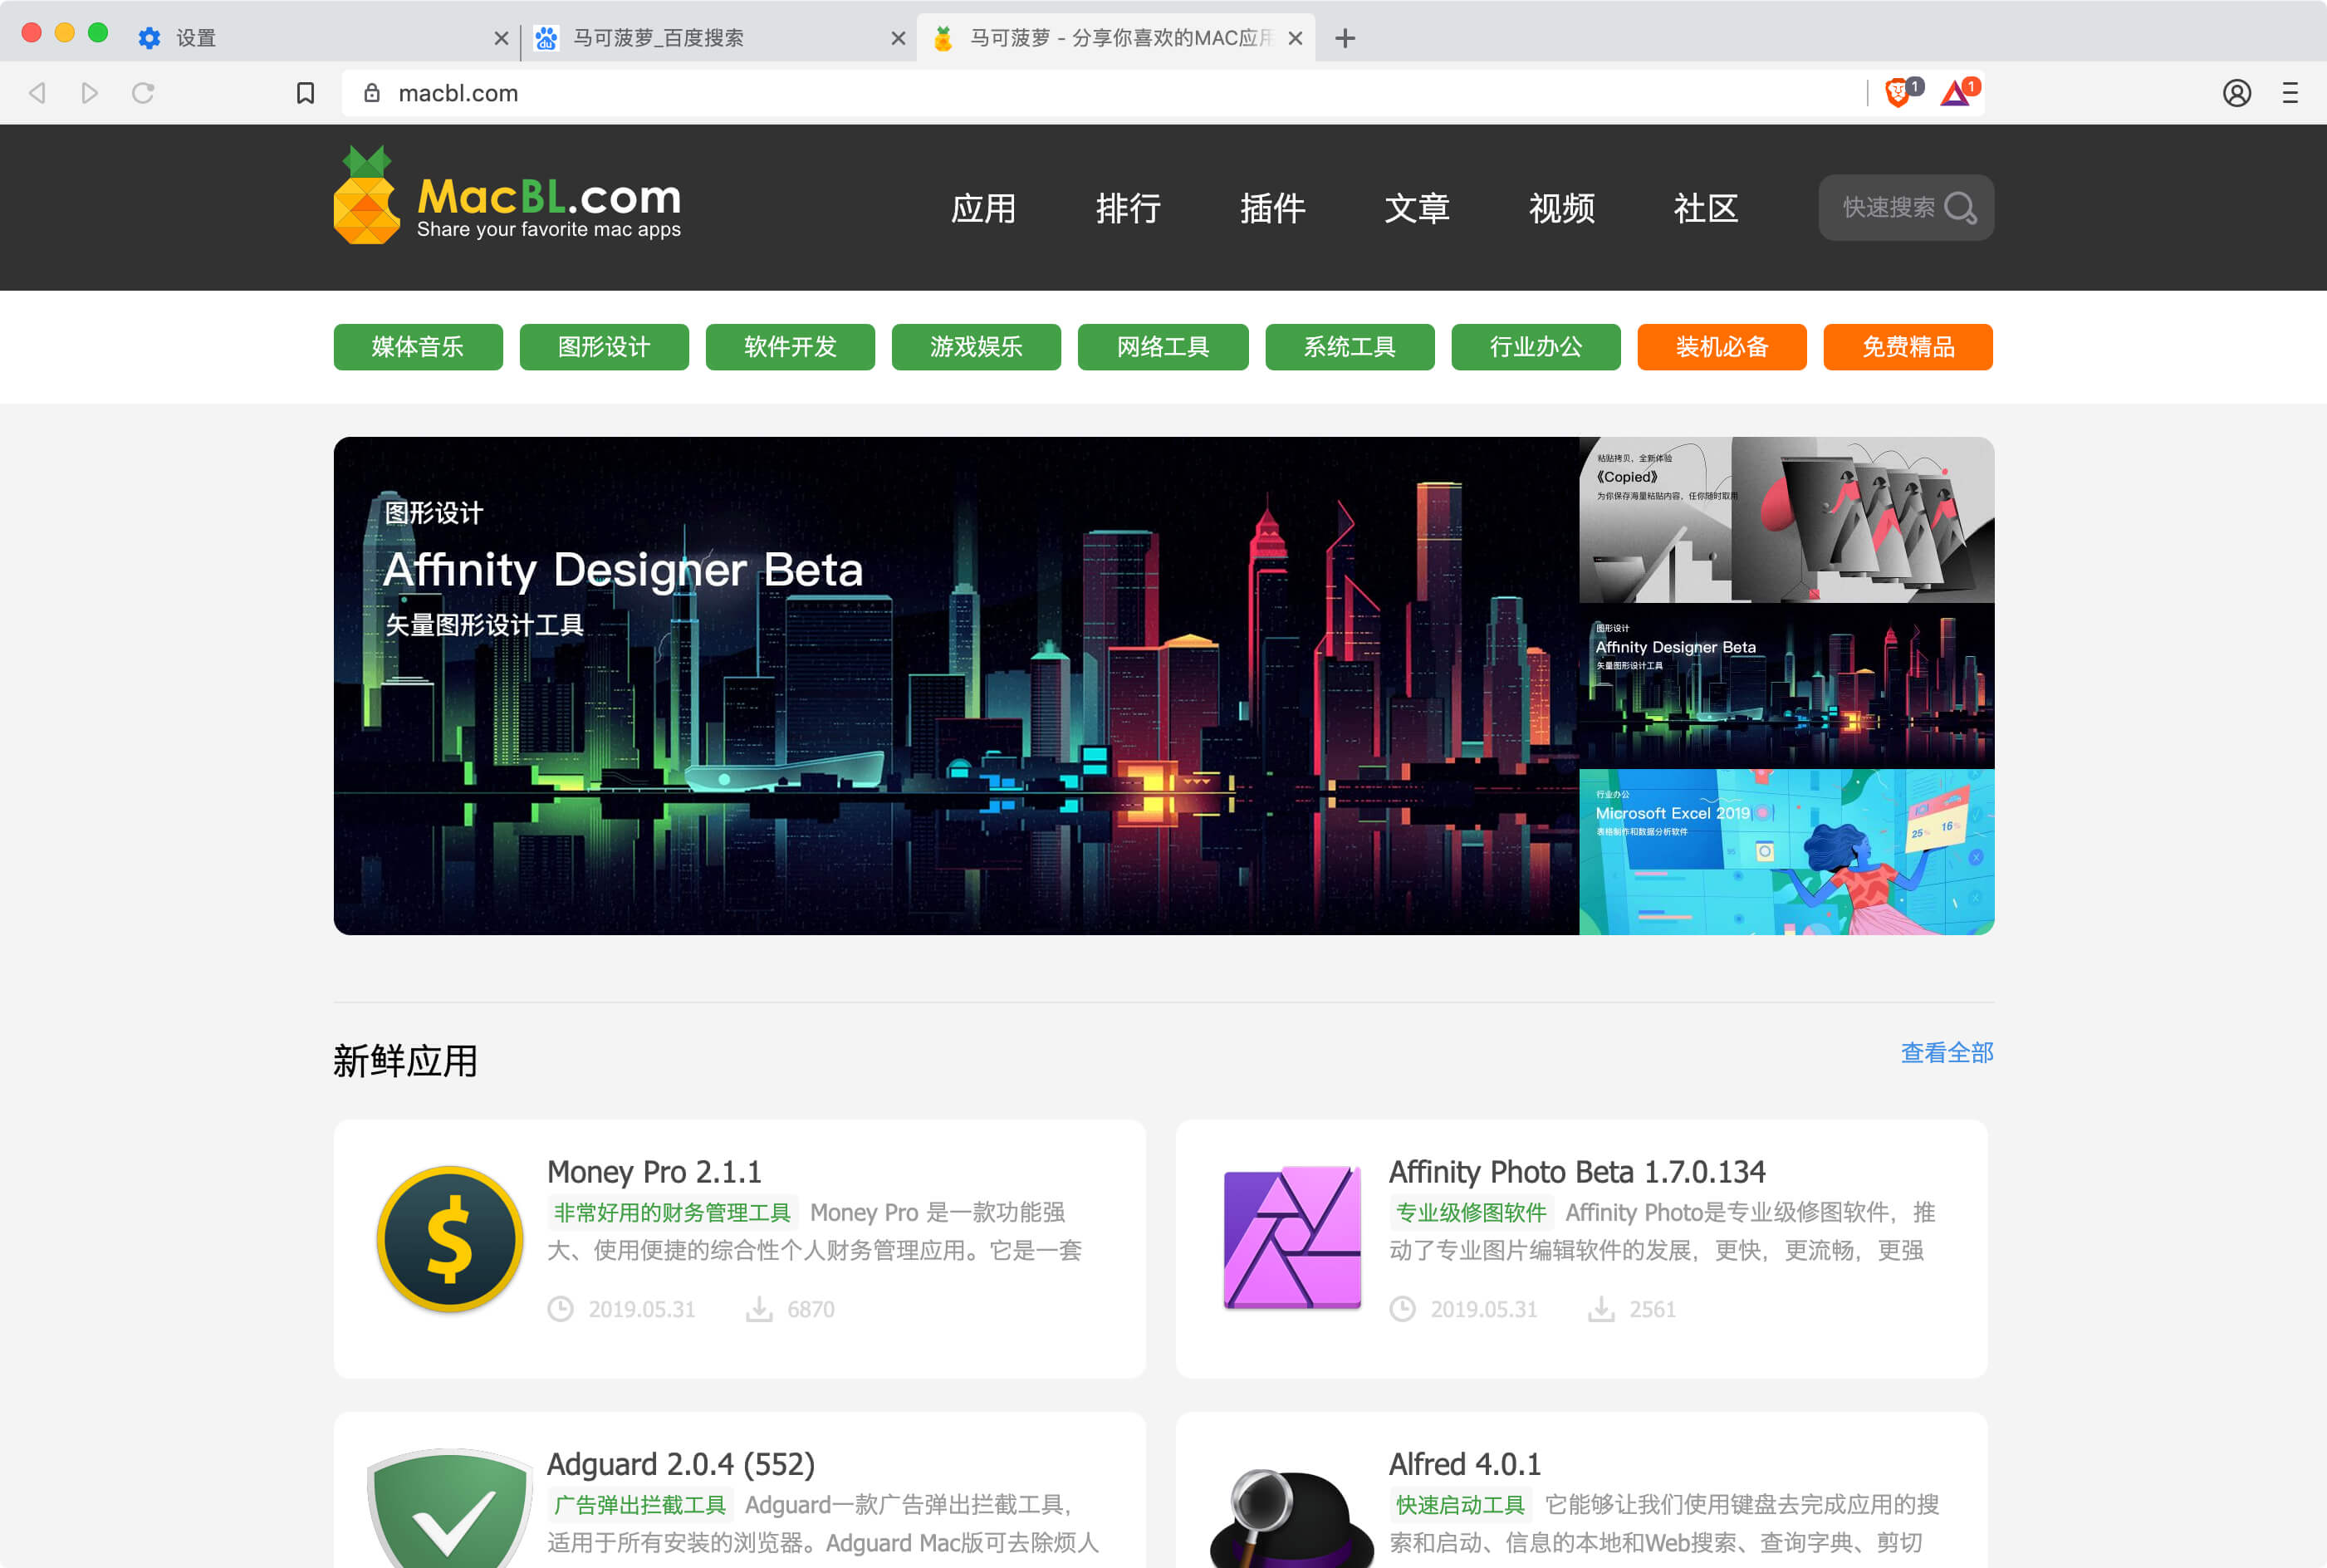Click the 广告弹出拦截工具 tag

pyautogui.click(x=640, y=1505)
